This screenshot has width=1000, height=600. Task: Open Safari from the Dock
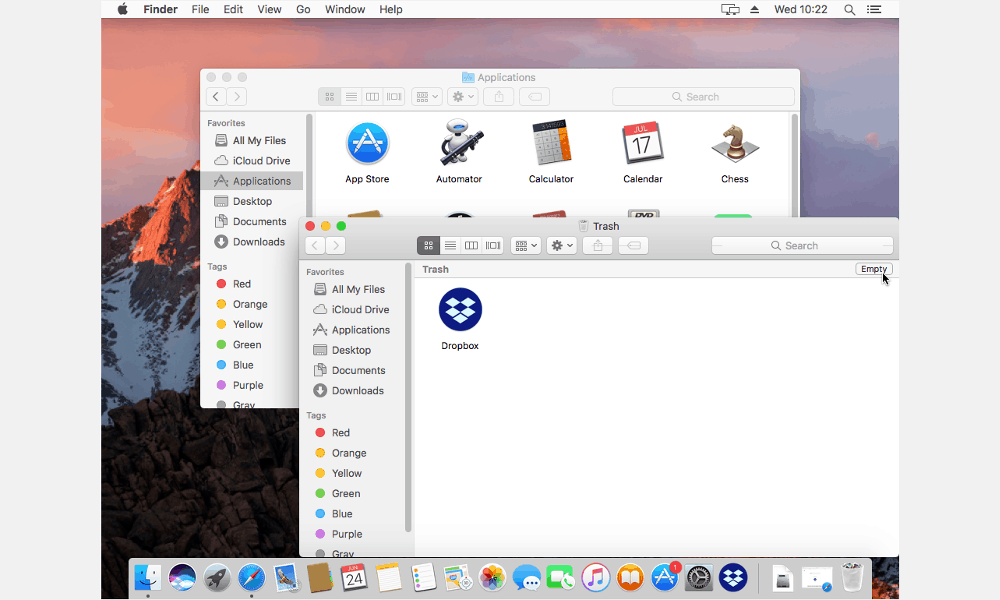click(251, 578)
